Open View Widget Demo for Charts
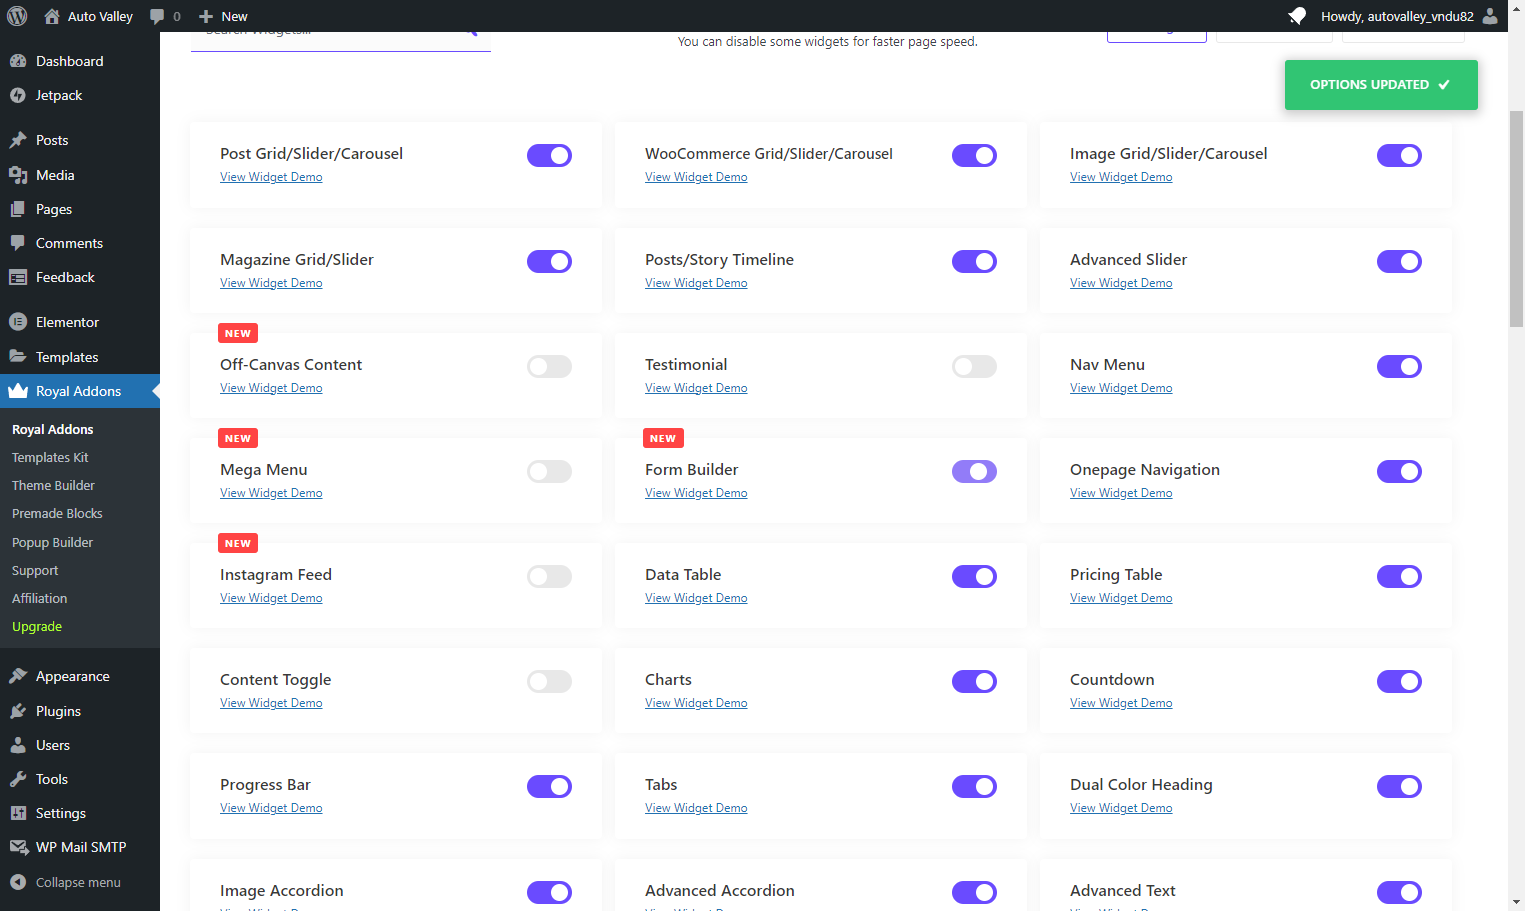Viewport: 1525px width, 911px height. click(x=696, y=703)
